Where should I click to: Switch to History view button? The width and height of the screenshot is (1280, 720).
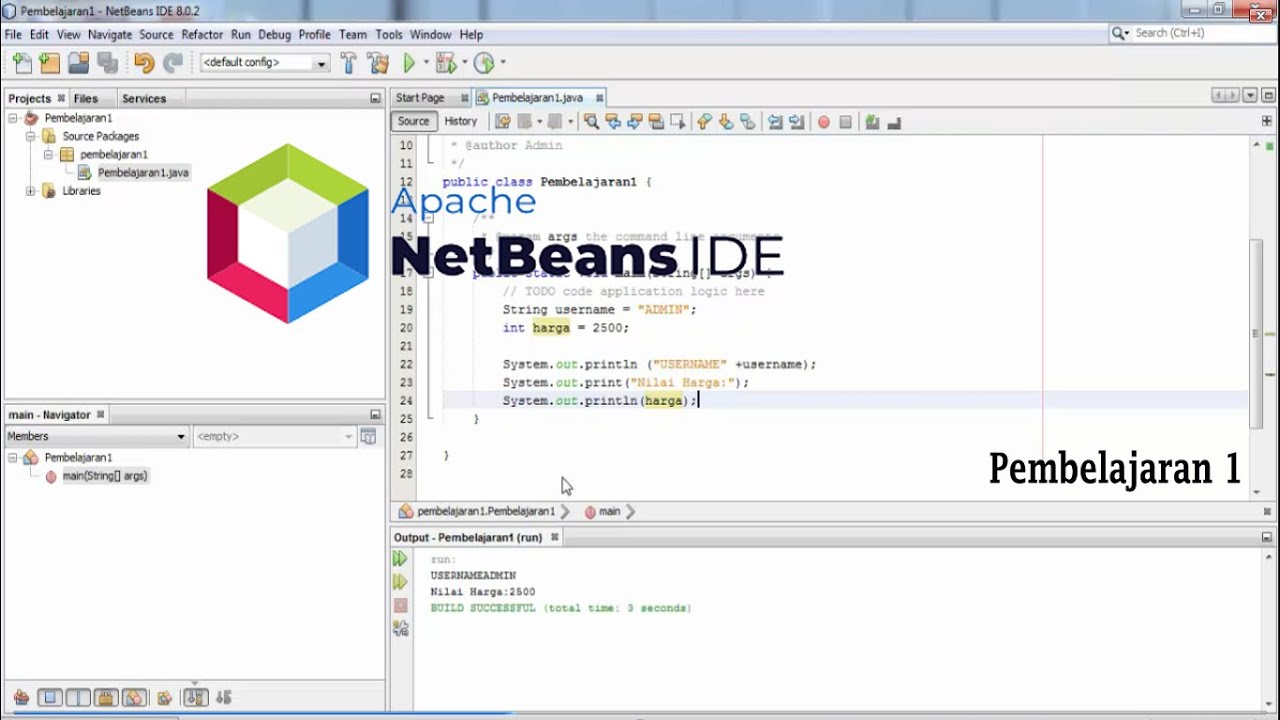coord(460,121)
